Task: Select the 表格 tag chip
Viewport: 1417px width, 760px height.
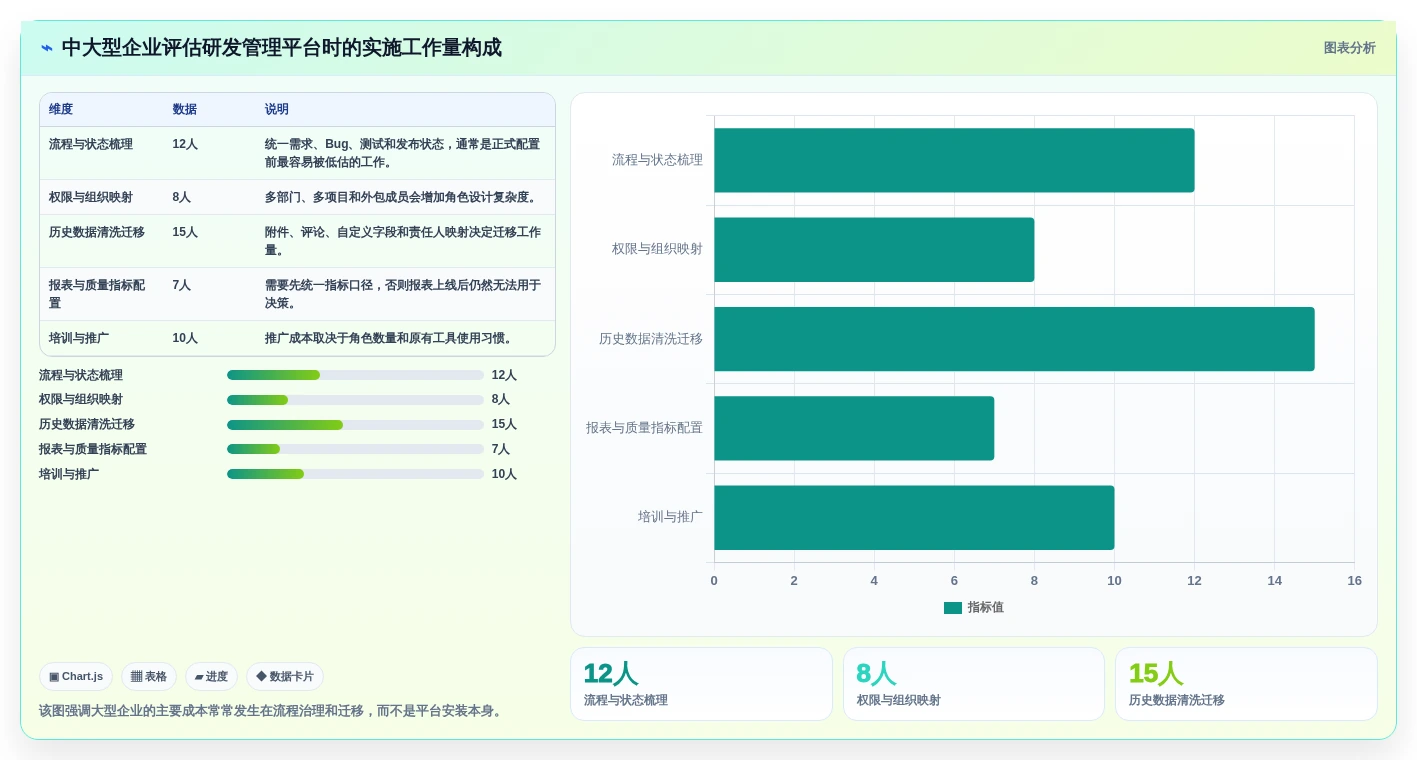Action: [149, 677]
